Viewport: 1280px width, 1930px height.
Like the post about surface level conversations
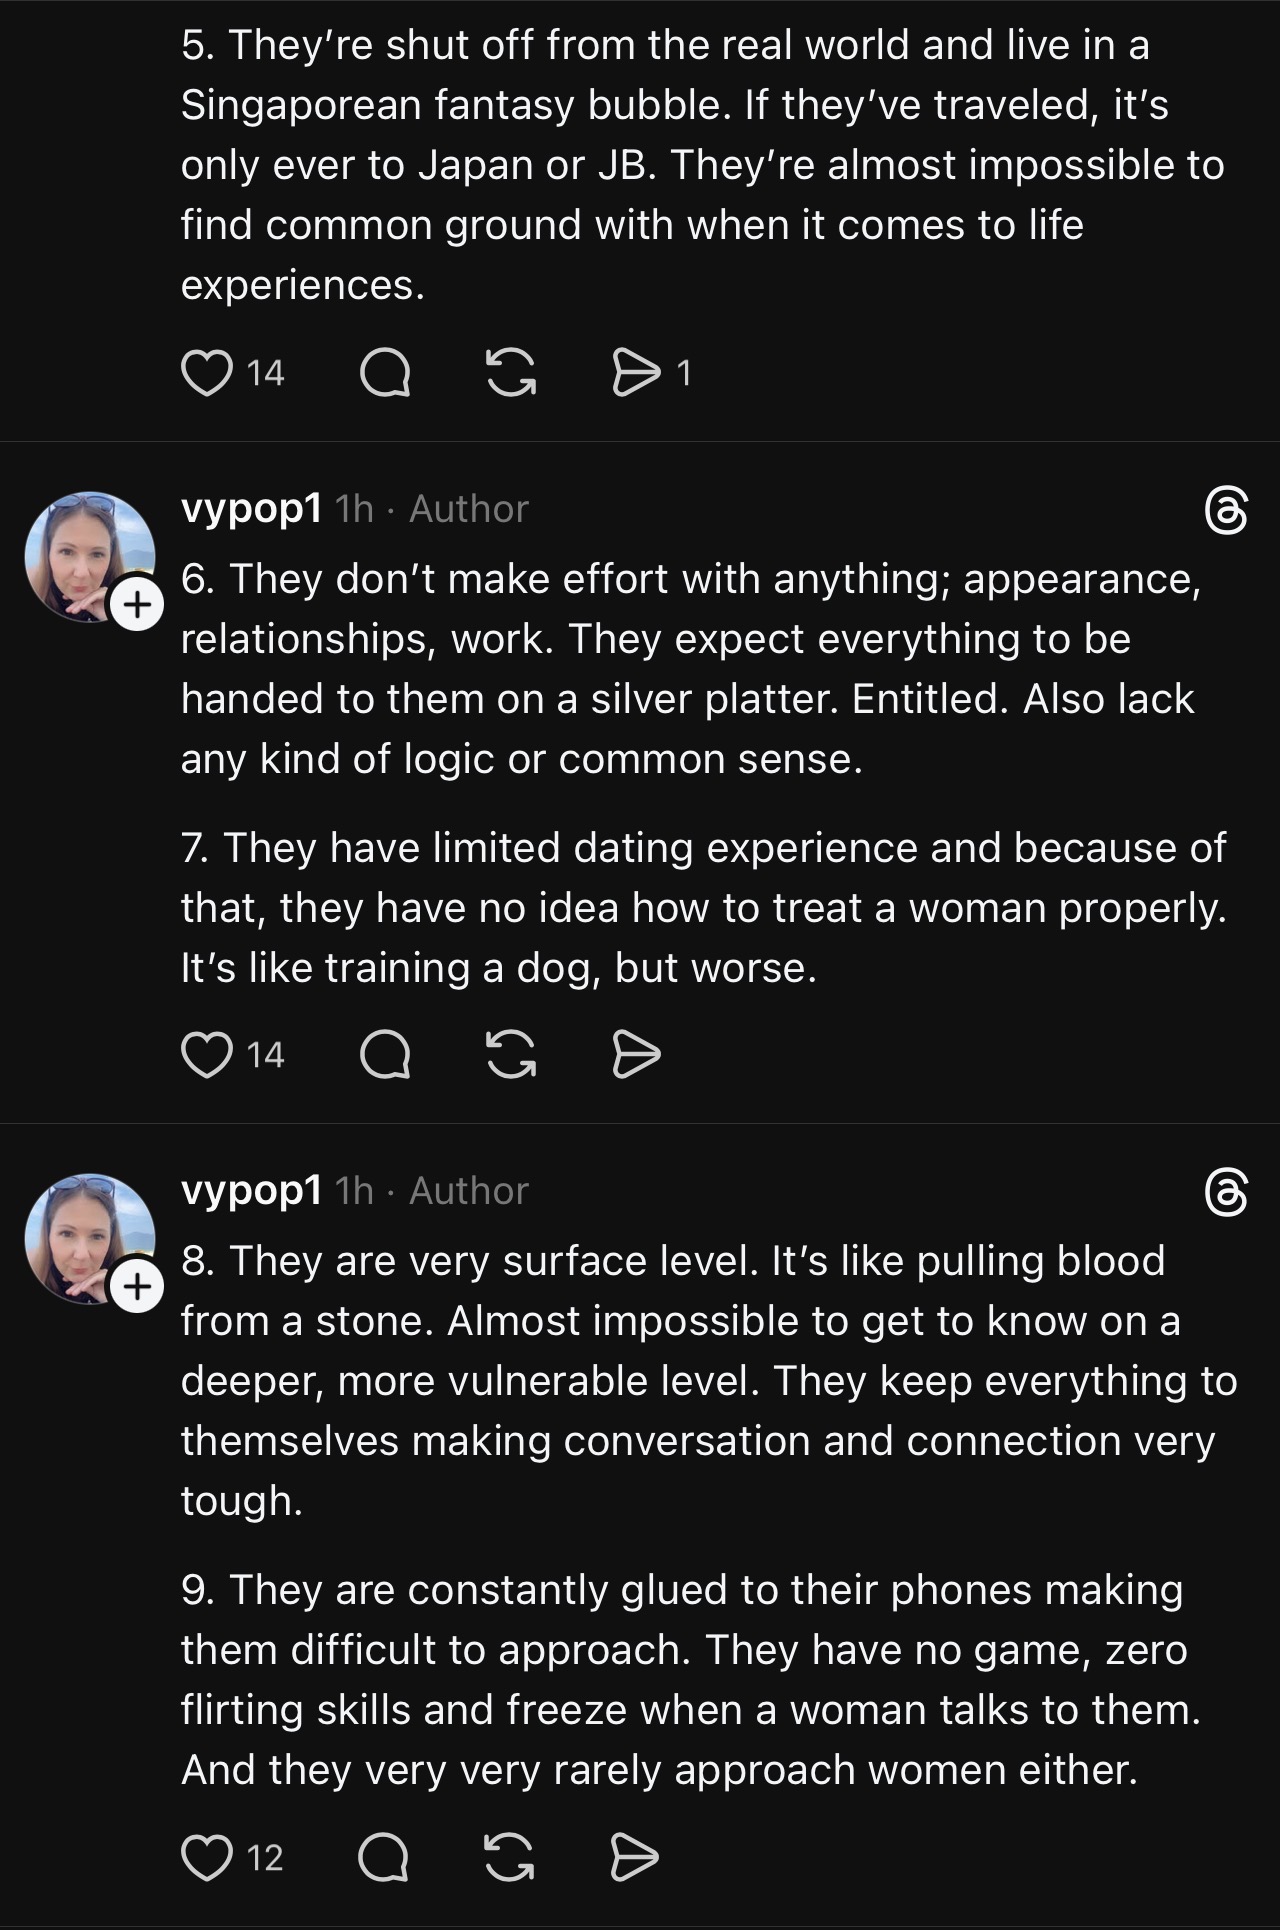[206, 1858]
